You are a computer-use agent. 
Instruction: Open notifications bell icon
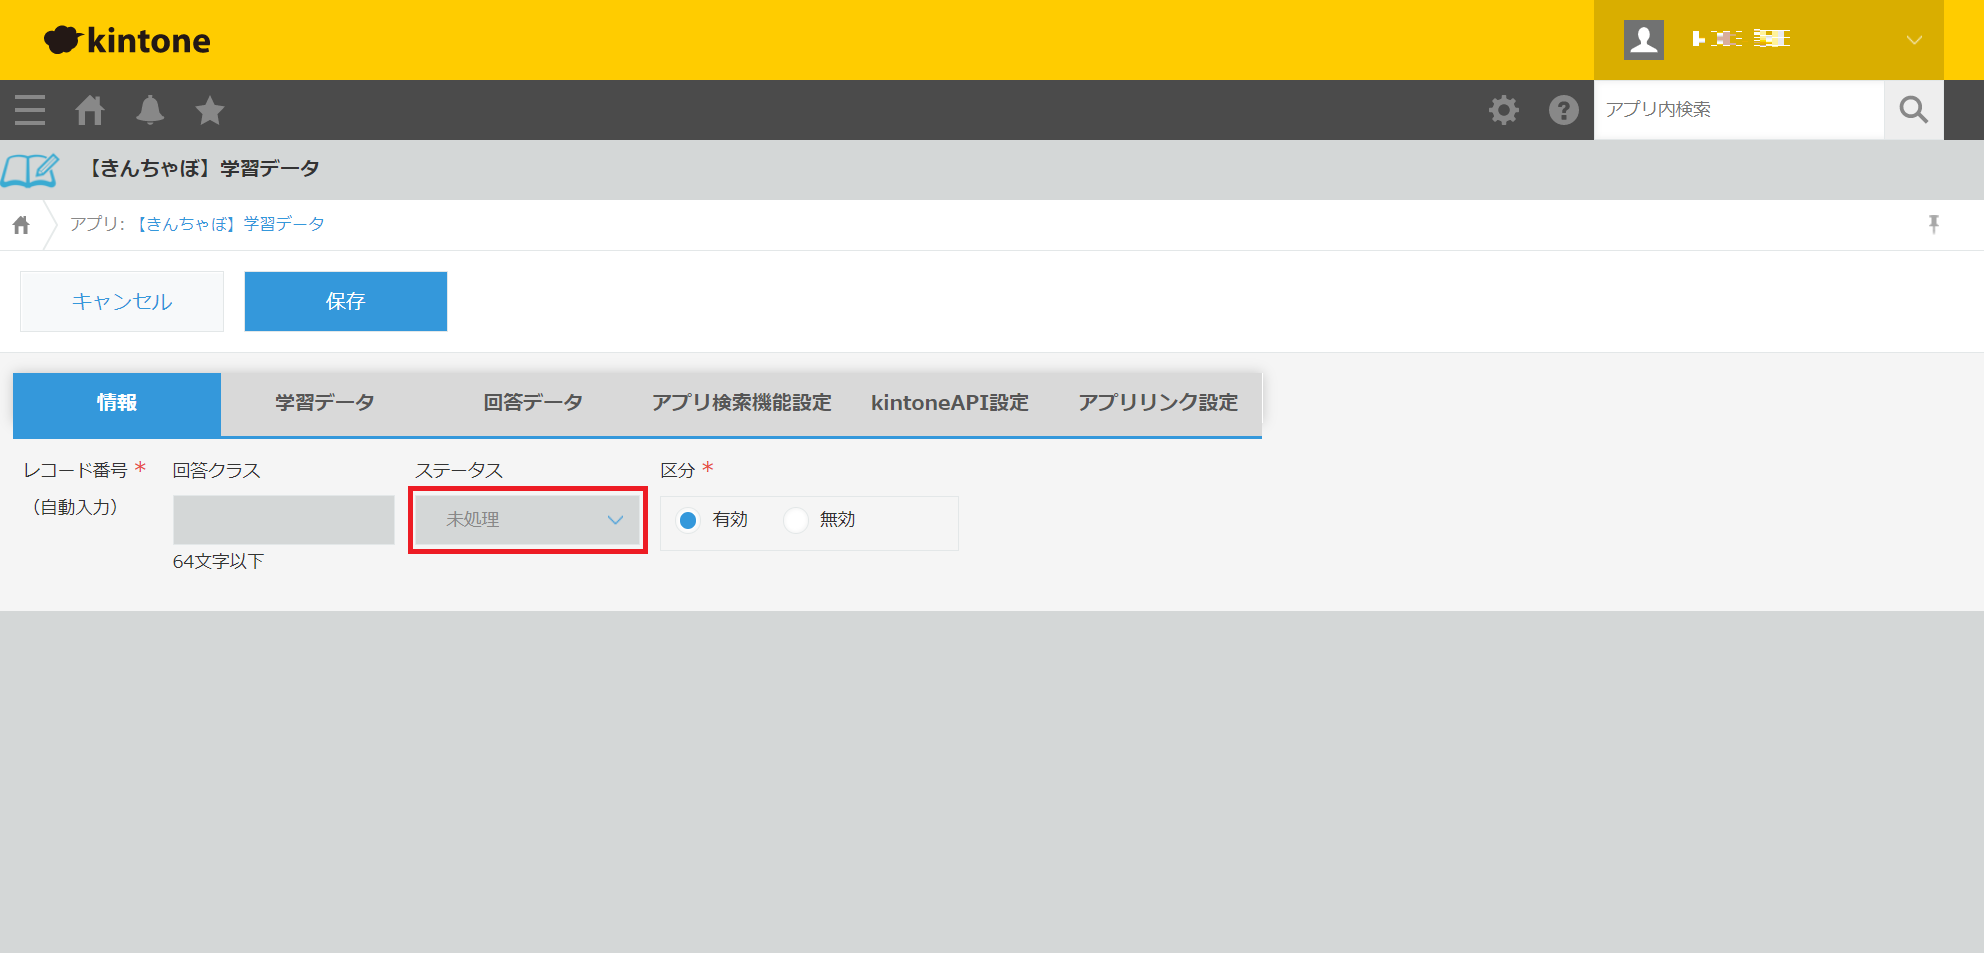pos(150,110)
